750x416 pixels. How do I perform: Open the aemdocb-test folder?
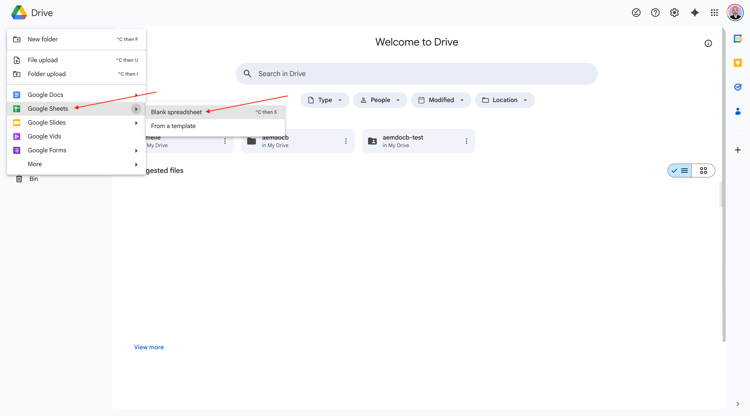[x=419, y=141]
